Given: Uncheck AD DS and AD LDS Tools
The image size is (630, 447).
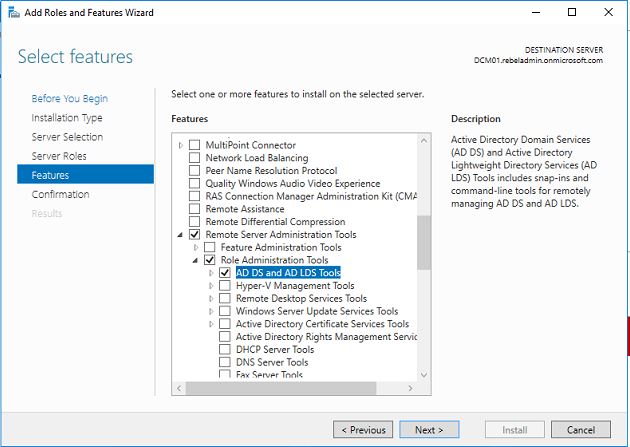Looking at the screenshot, I should coord(225,273).
